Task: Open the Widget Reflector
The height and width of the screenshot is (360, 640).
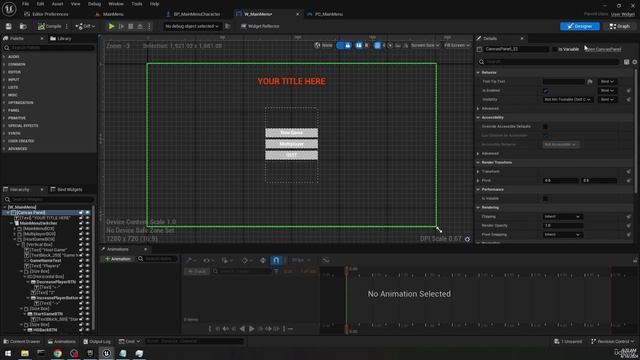Action: 260,26
